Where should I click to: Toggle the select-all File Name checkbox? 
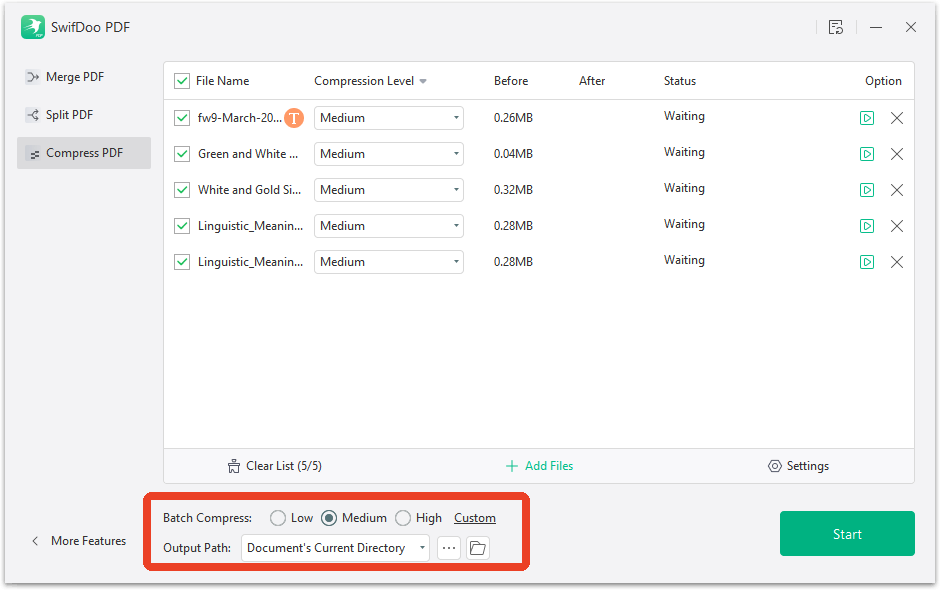[182, 81]
